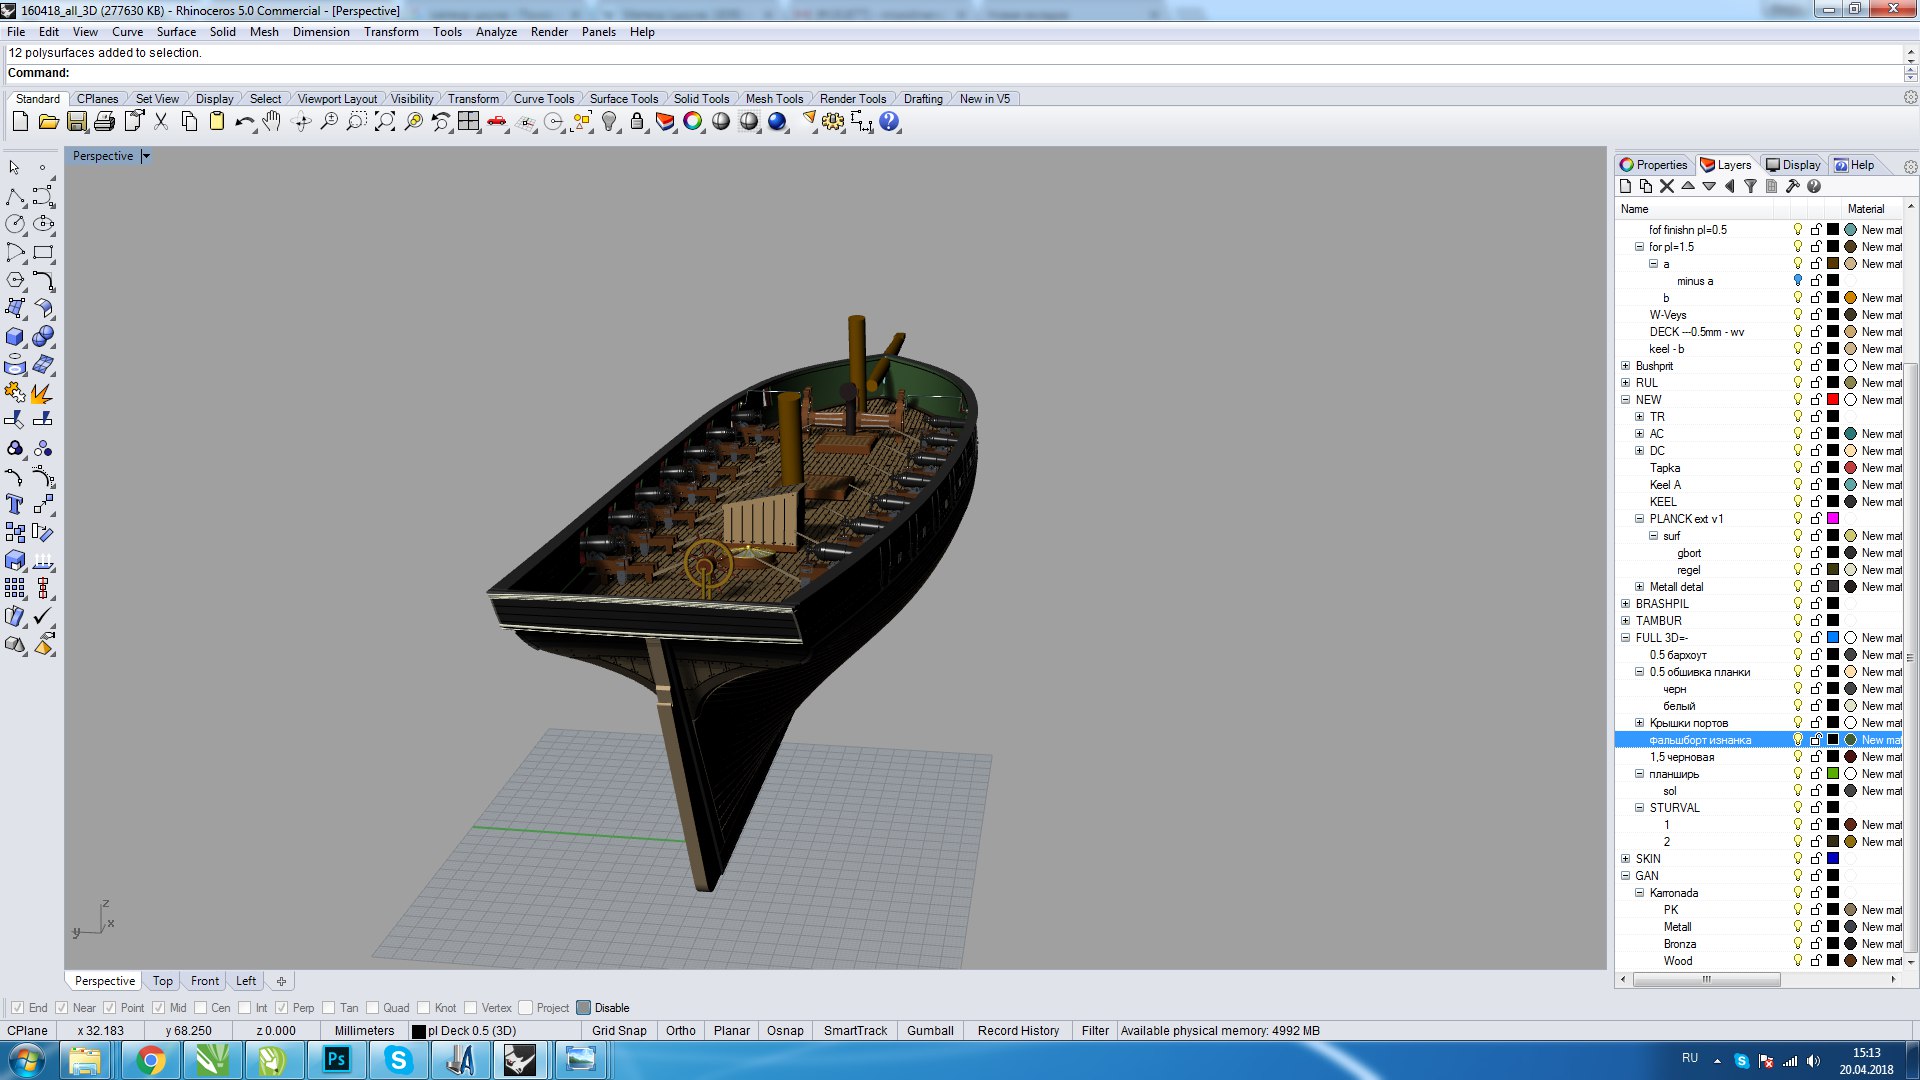This screenshot has height=1080, width=1920.
Task: Toggle the Mid osnap checkbox
Action: coord(159,1008)
